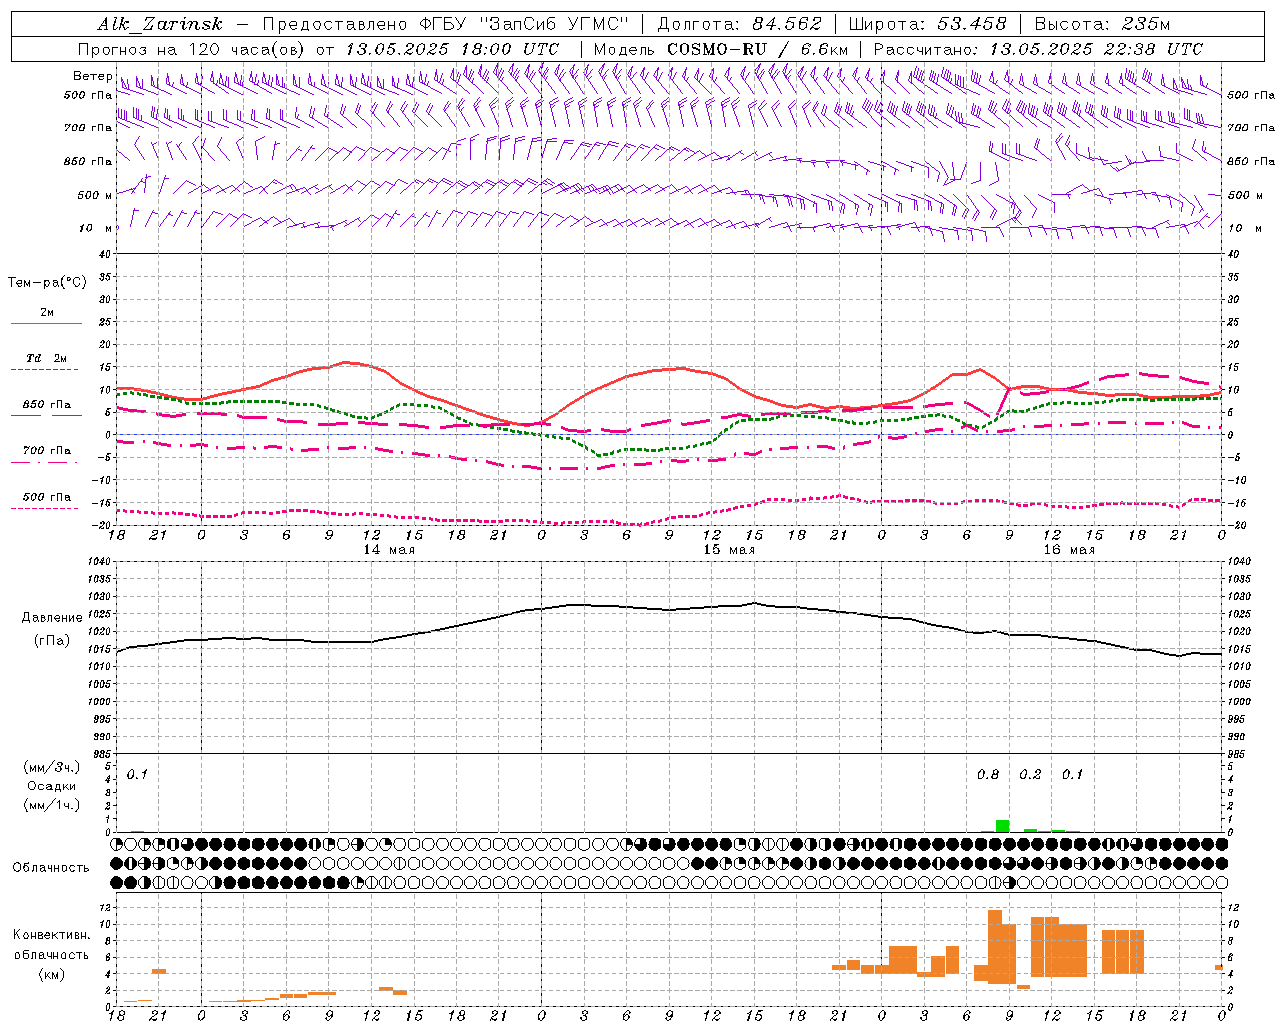The width and height of the screenshot is (1280, 1024).
Task: Click the '2м' temperature legend entry
Action: [x=47, y=312]
